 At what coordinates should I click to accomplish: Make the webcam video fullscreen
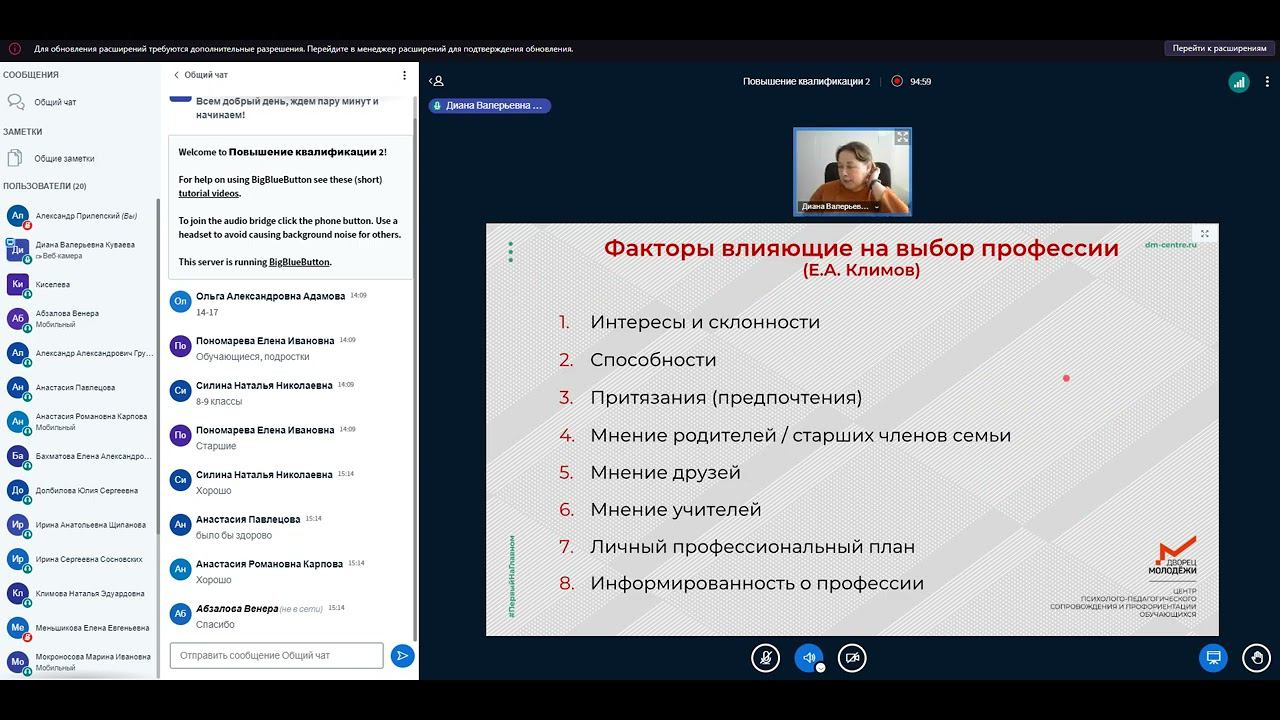(902, 137)
